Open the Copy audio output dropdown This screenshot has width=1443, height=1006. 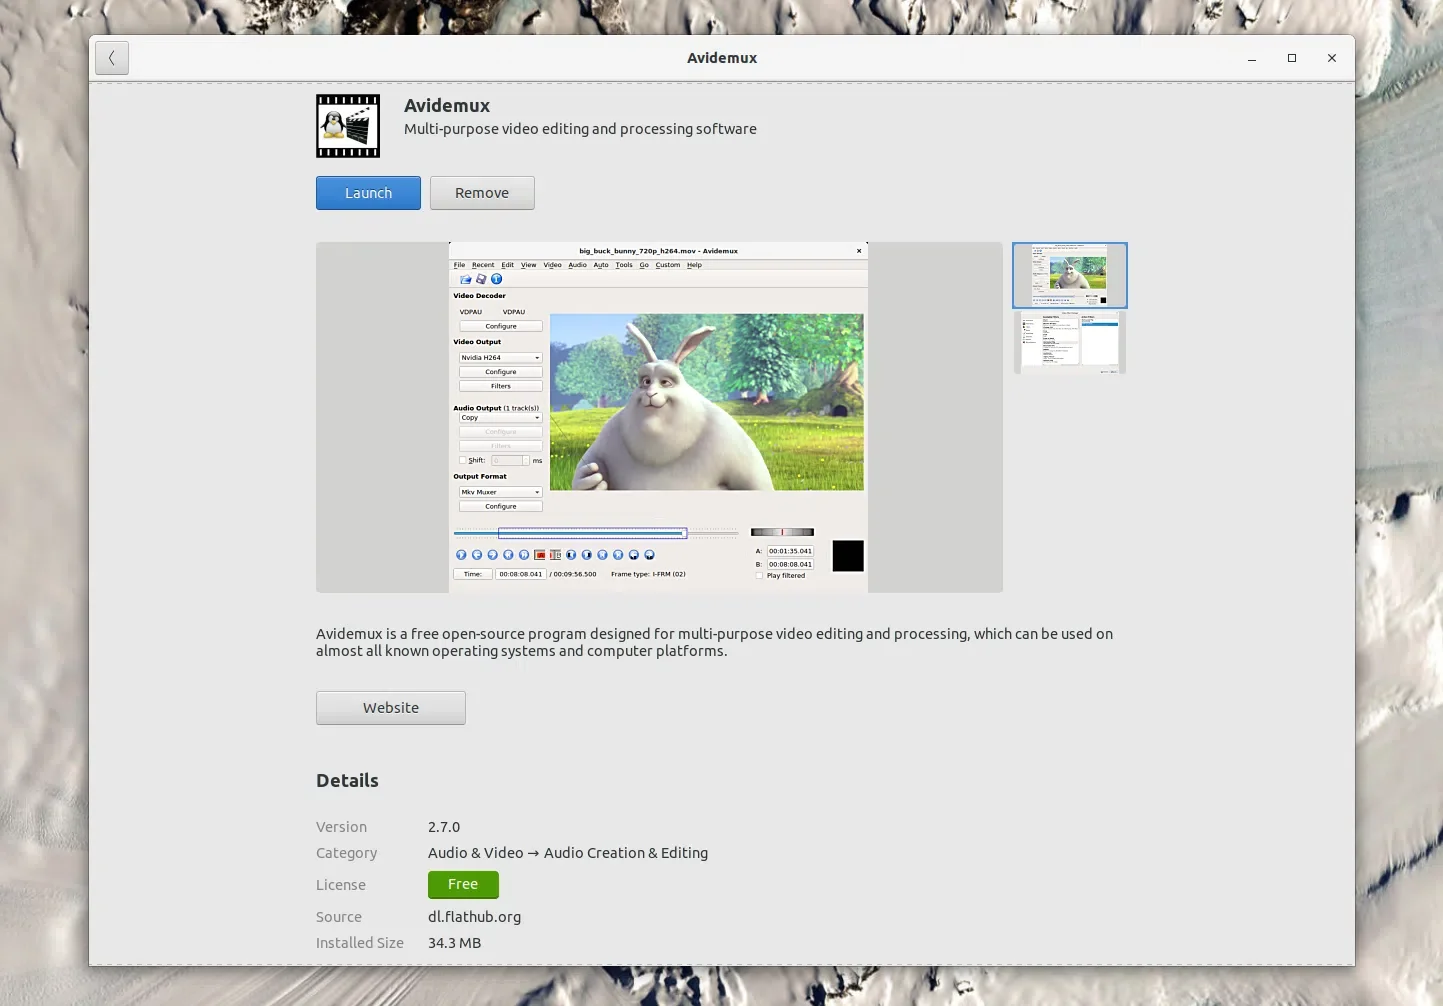(x=499, y=417)
